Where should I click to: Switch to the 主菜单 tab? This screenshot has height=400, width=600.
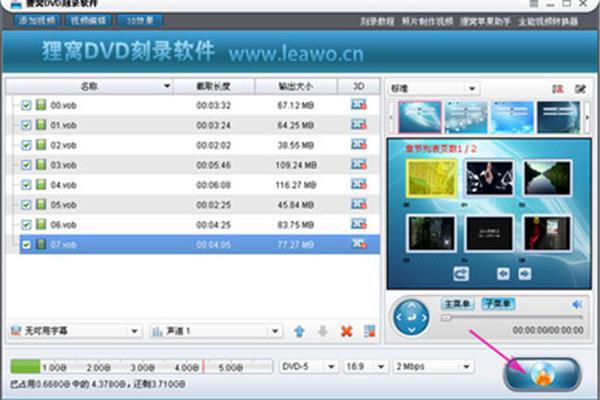click(x=458, y=304)
